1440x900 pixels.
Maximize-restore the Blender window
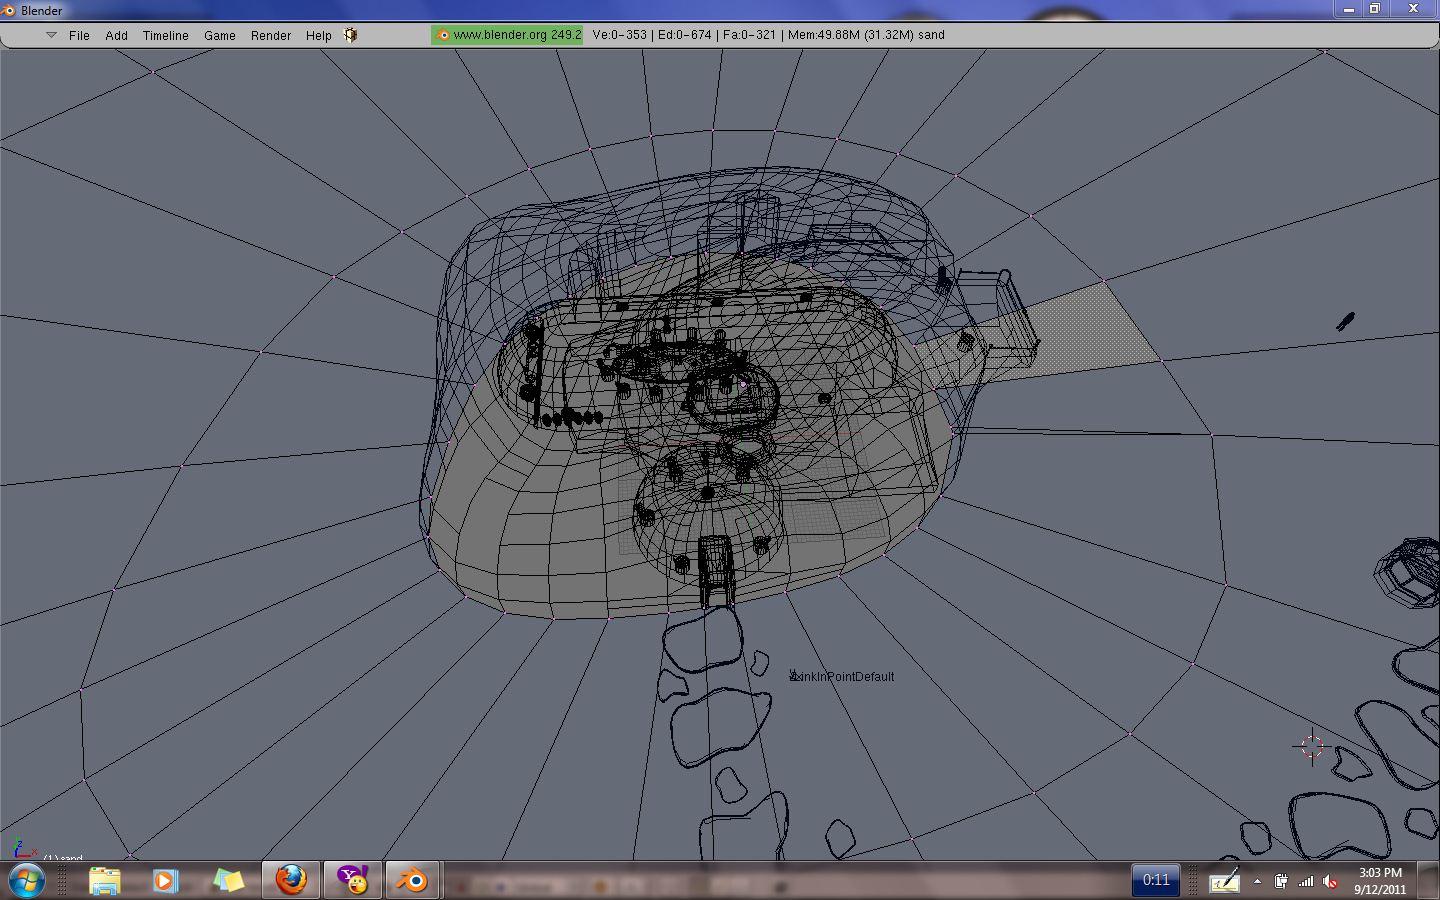coord(1376,9)
